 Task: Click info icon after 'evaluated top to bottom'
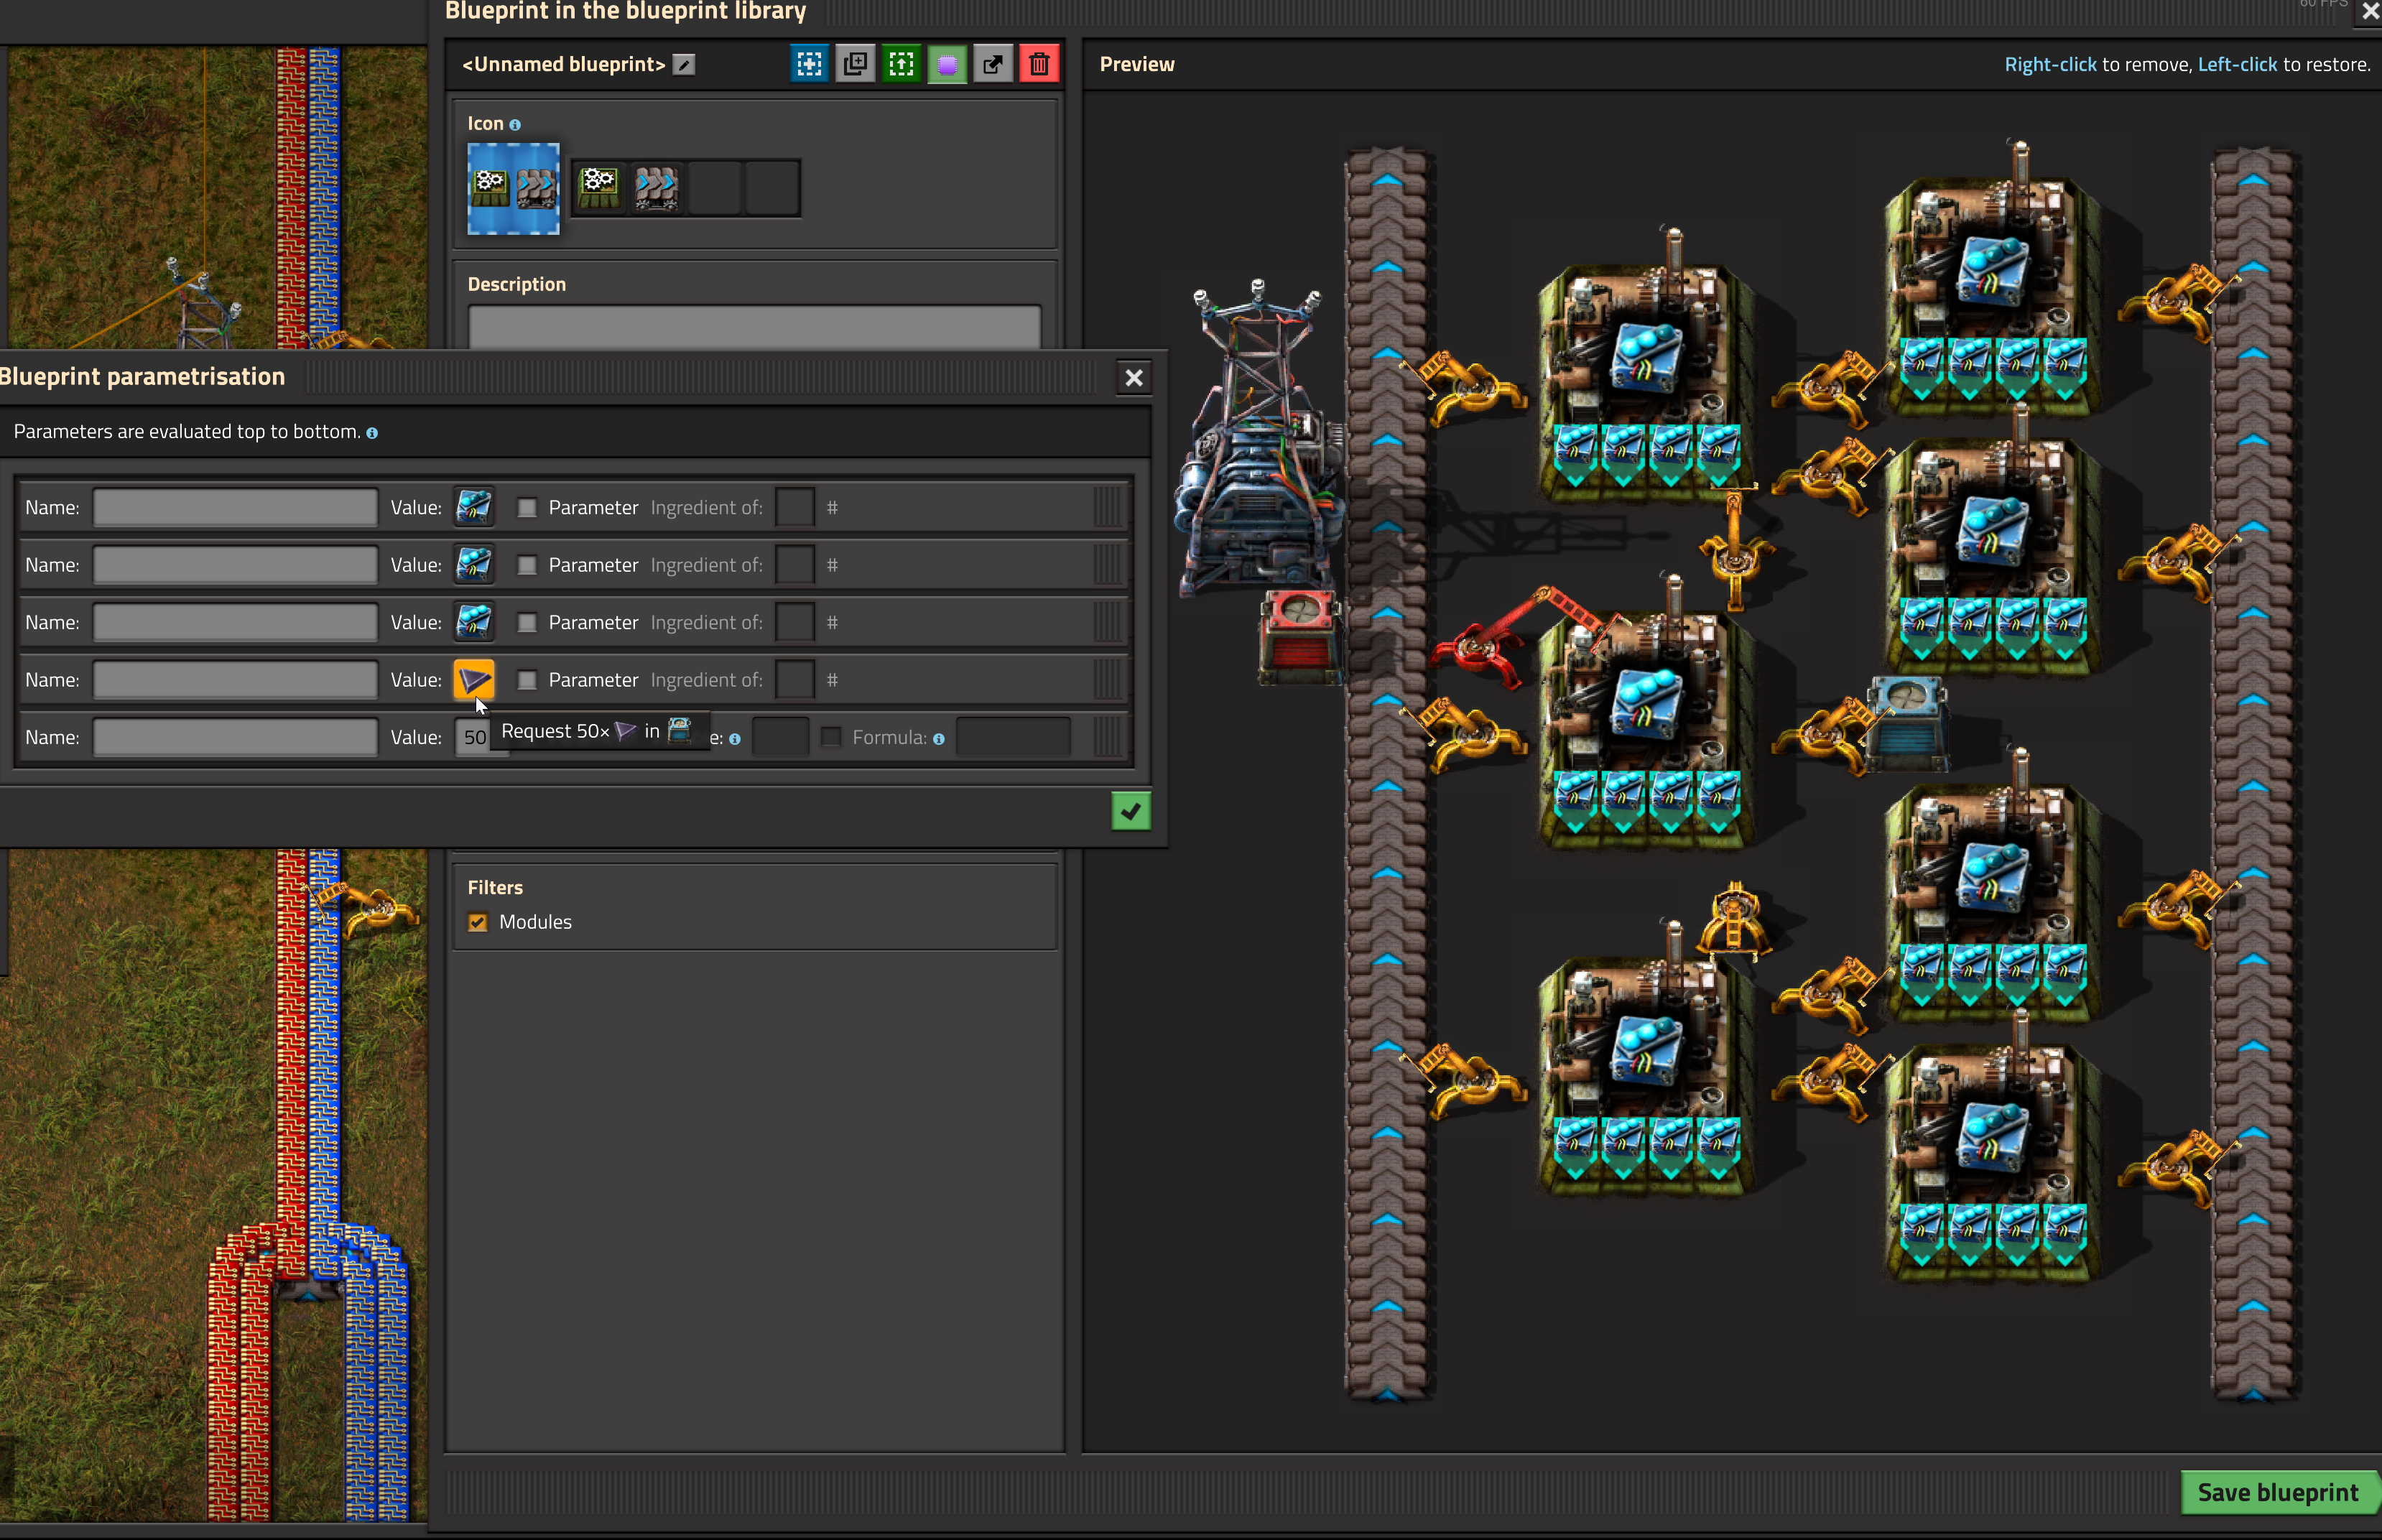point(372,433)
